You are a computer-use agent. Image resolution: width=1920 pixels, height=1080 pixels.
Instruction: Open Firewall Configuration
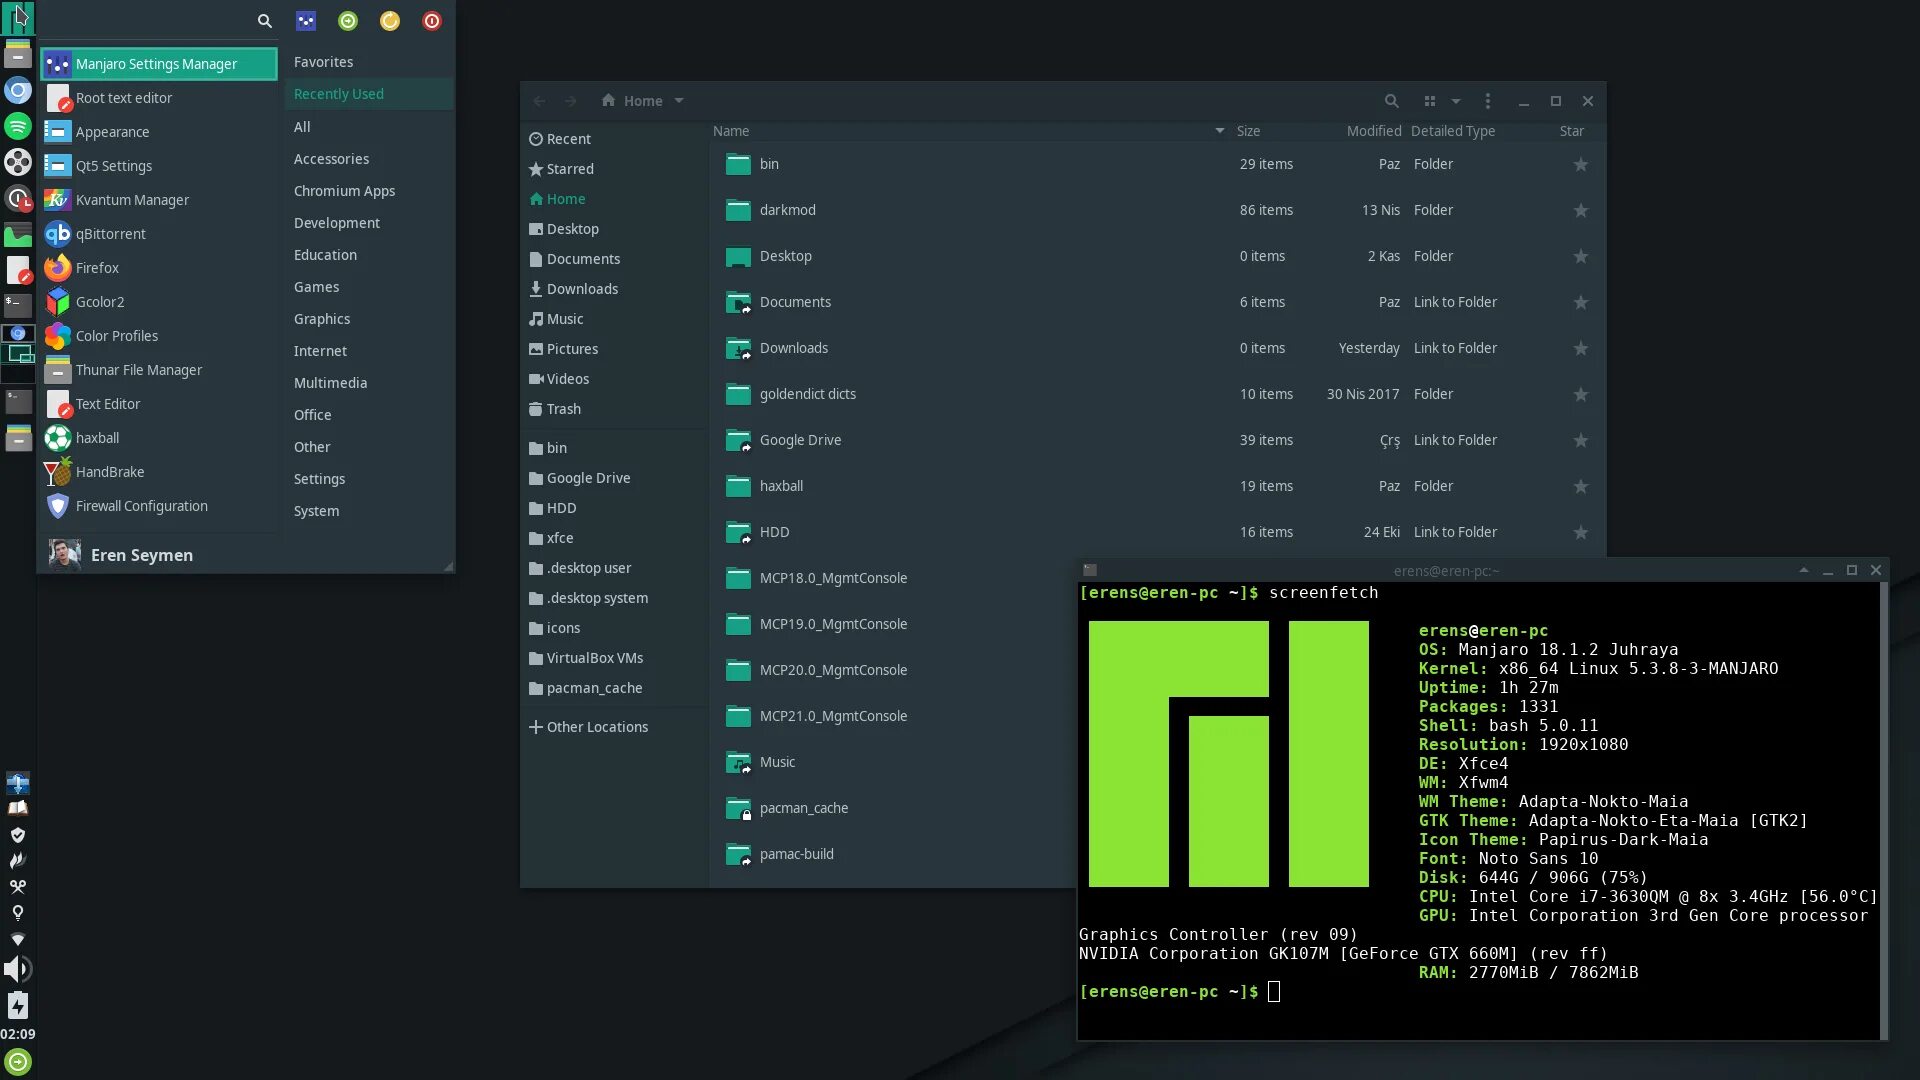tap(159, 506)
